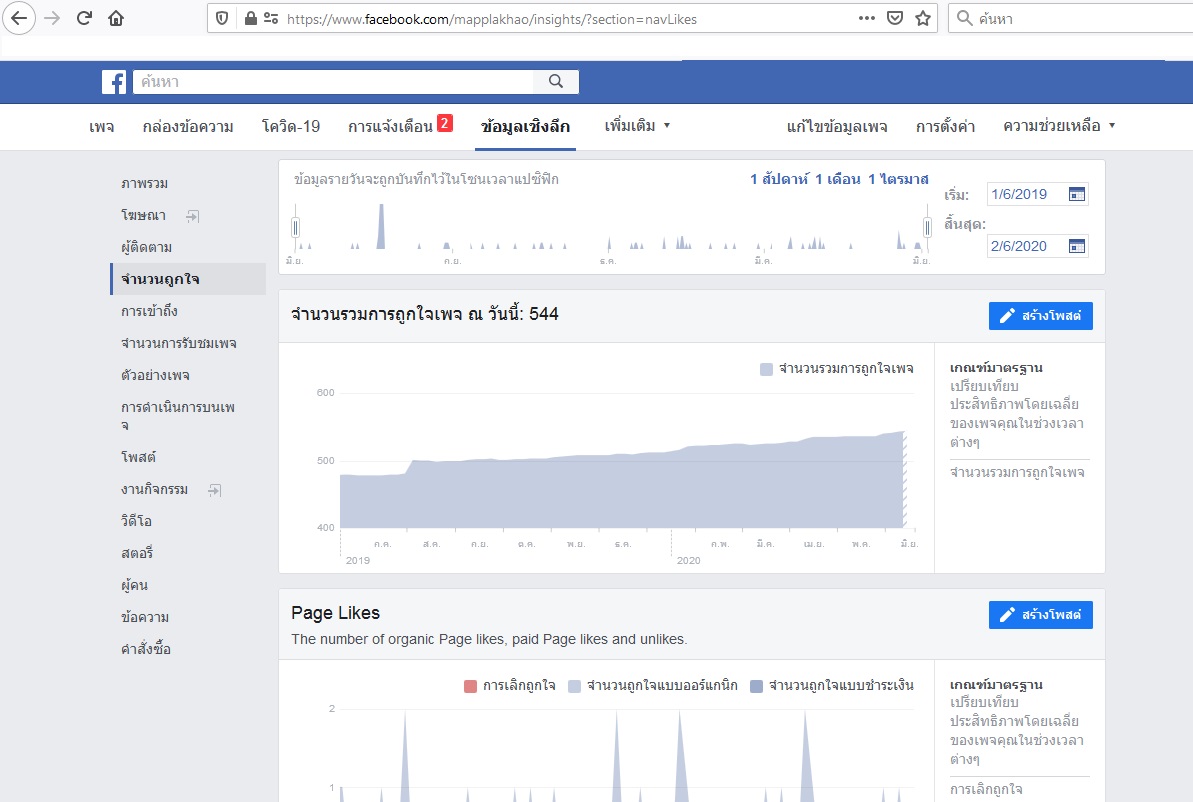The height and width of the screenshot is (802, 1193).
Task: Toggle จำนวนรวมการถูกใจเพจ legend series
Action: tap(837, 369)
